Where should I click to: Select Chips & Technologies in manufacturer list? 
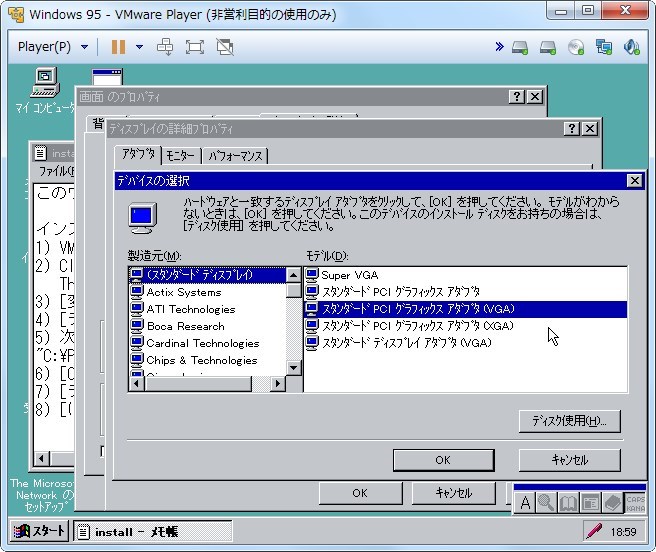click(208, 360)
